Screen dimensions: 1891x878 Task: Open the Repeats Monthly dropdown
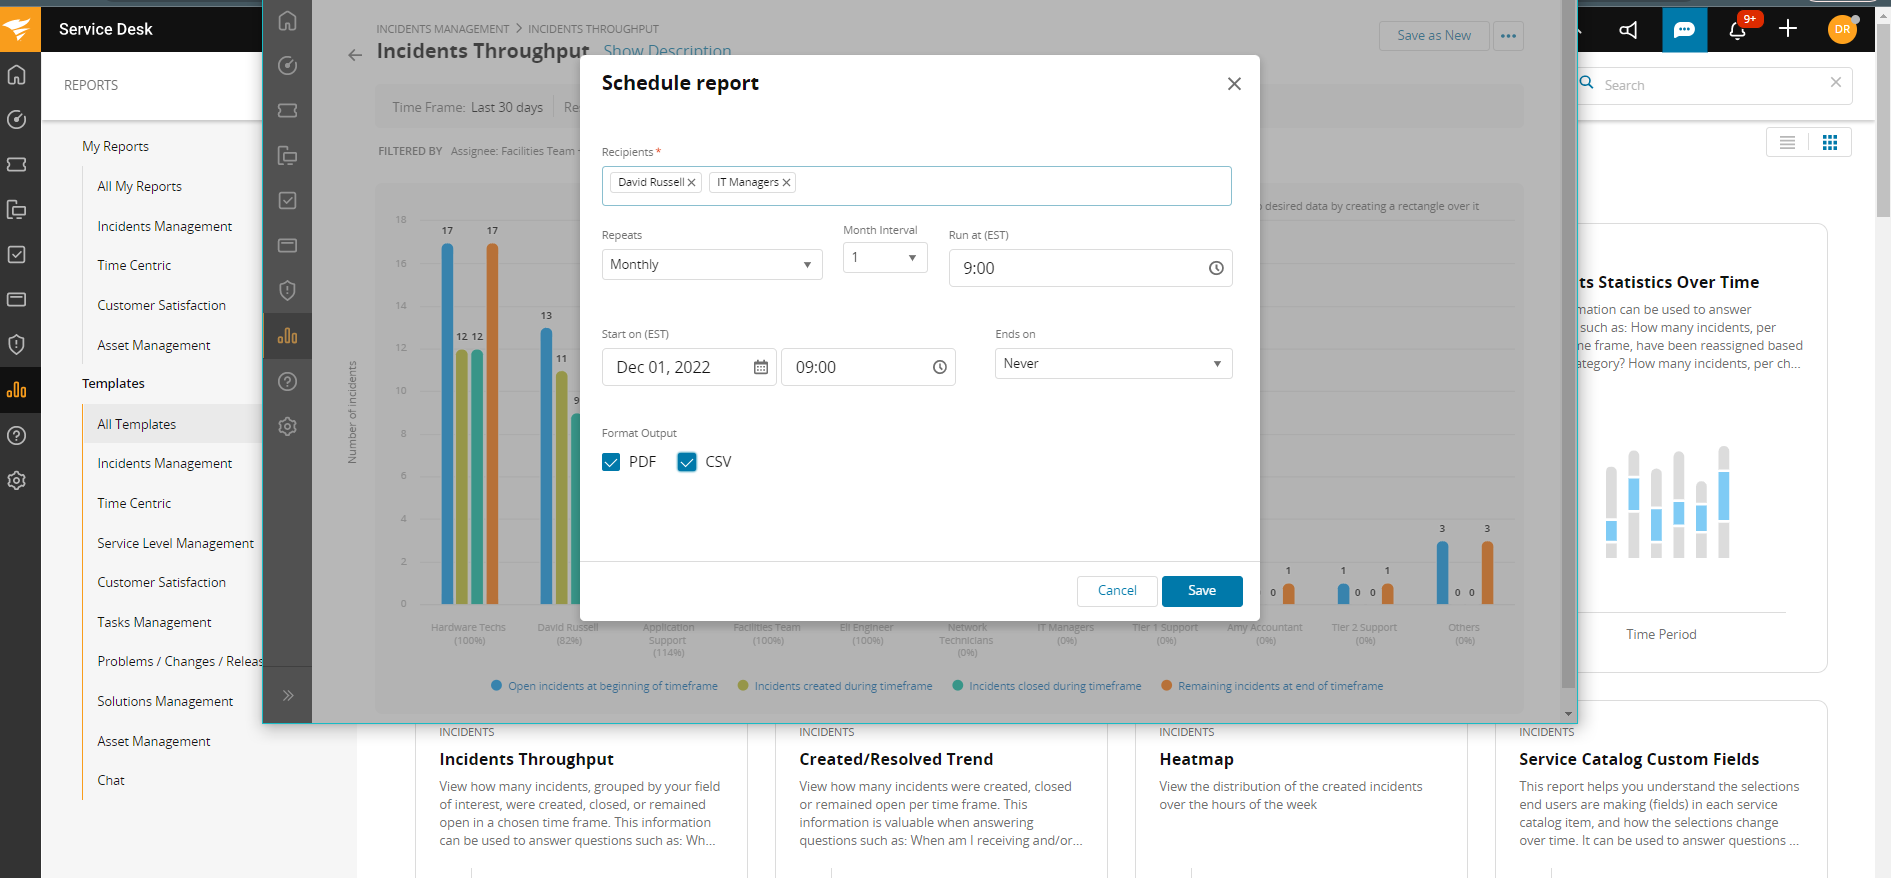[x=711, y=265]
